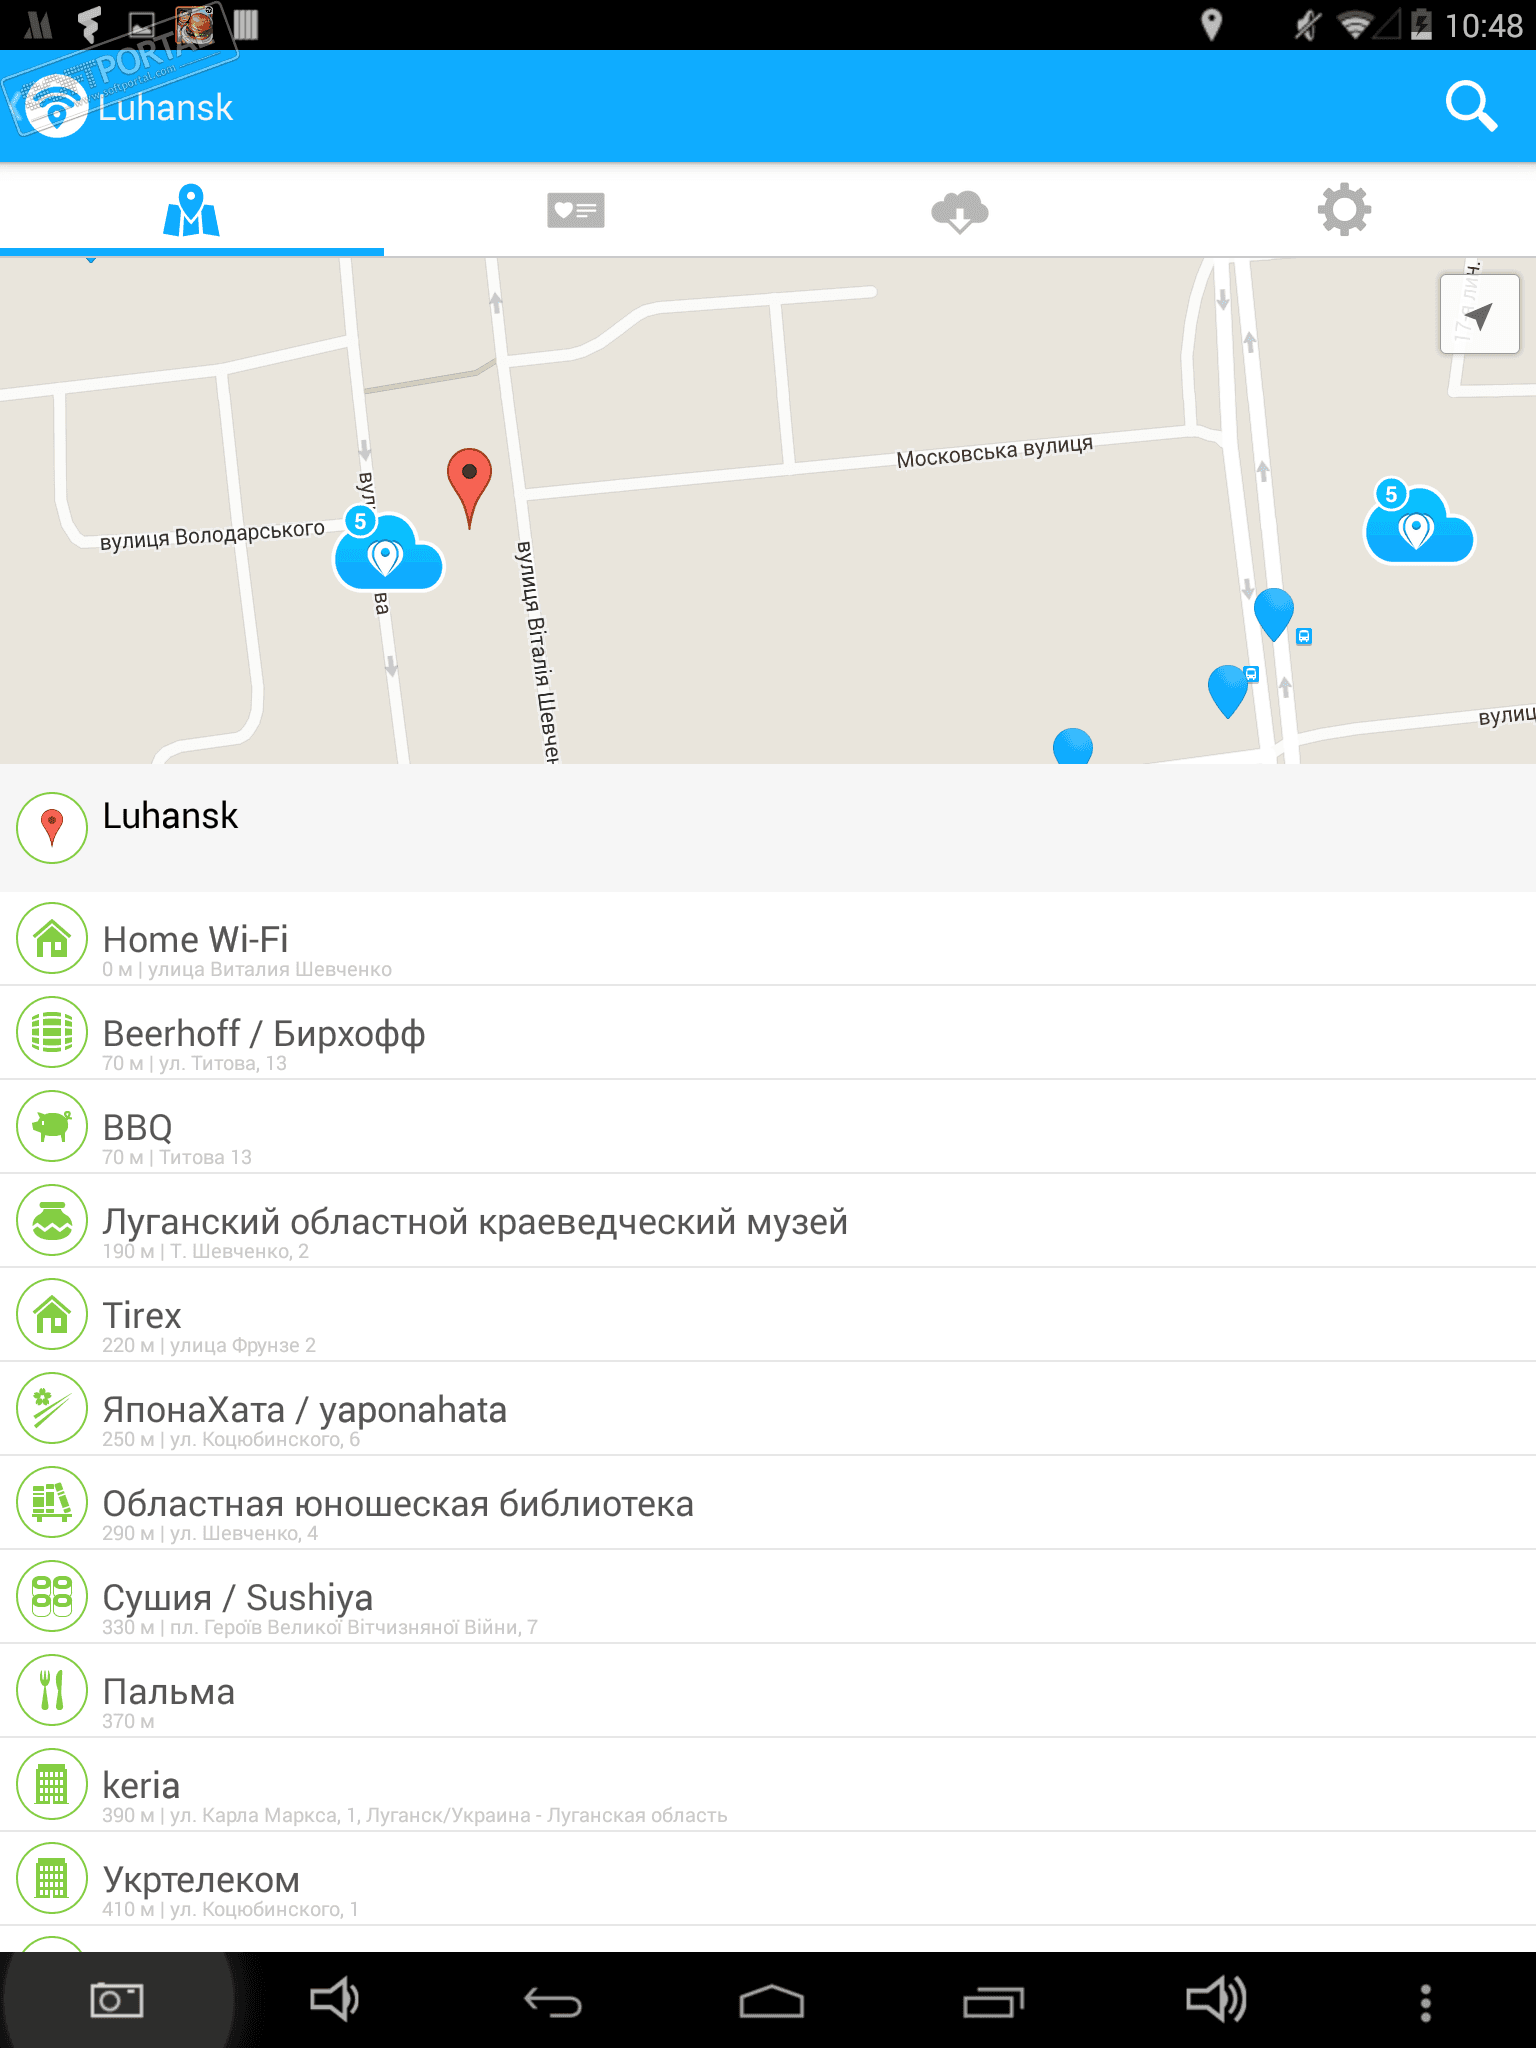
Task: Select the BBQ hotspot entry
Action: click(x=768, y=1127)
